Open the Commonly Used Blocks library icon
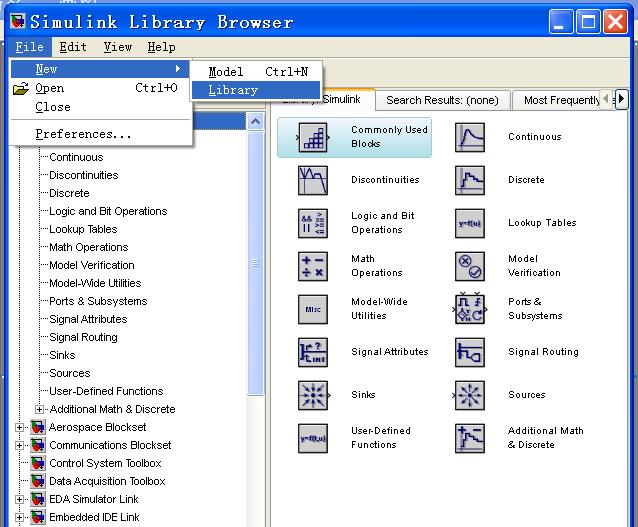638x527 pixels. 312,138
